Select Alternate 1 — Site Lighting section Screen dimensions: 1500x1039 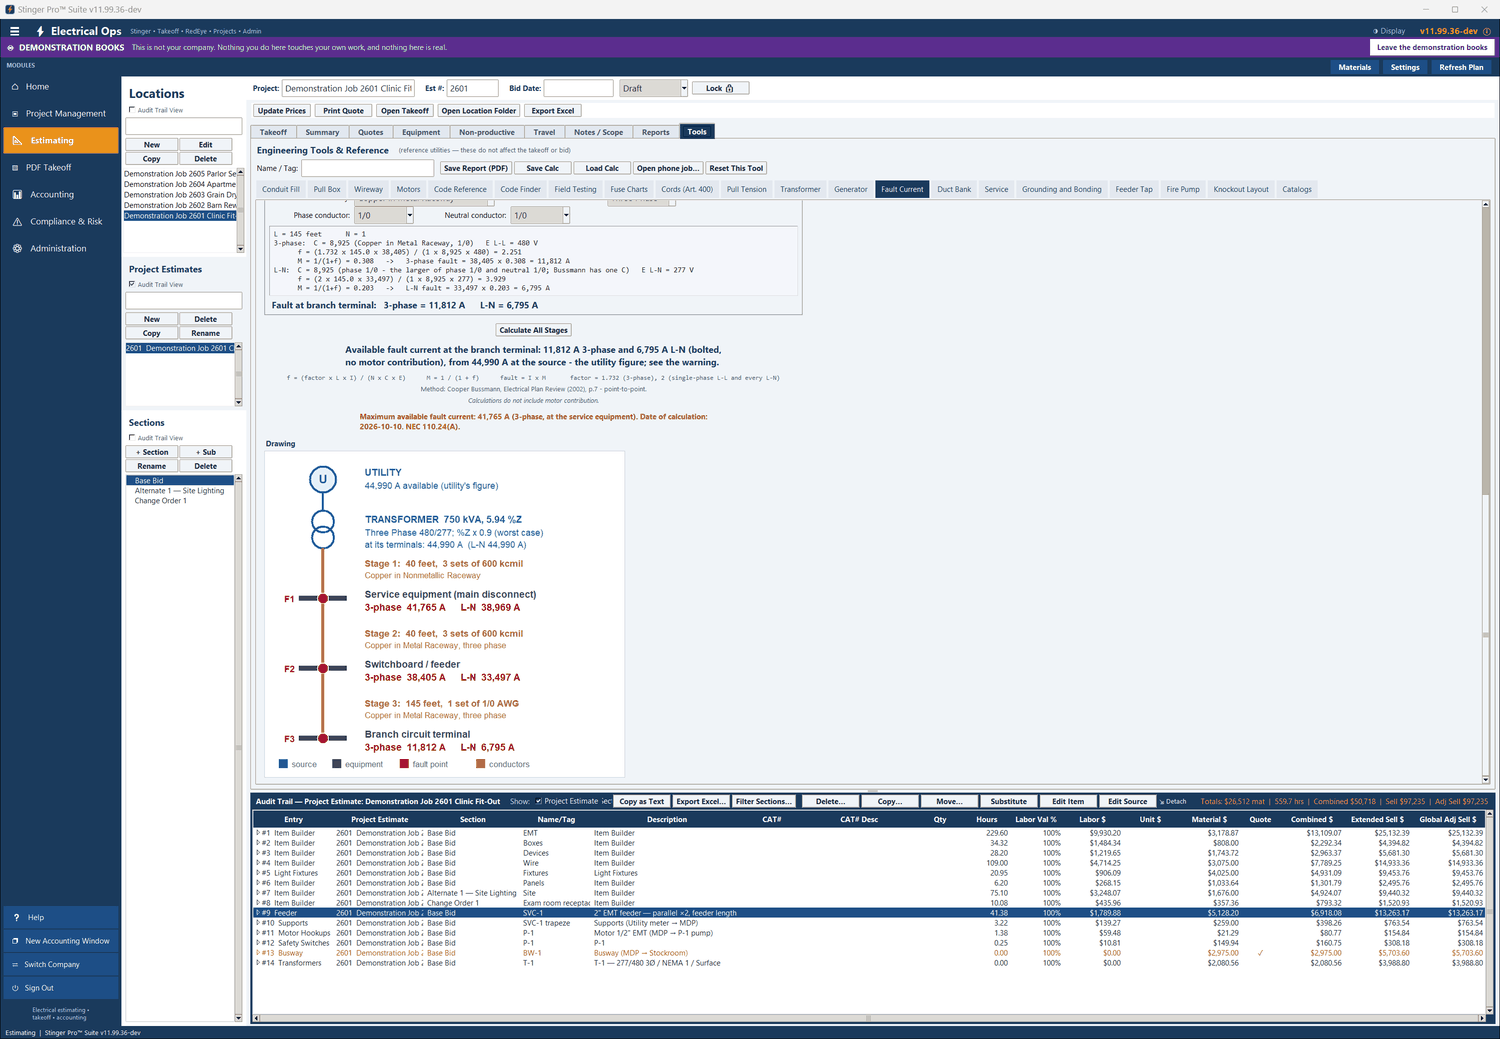(180, 491)
